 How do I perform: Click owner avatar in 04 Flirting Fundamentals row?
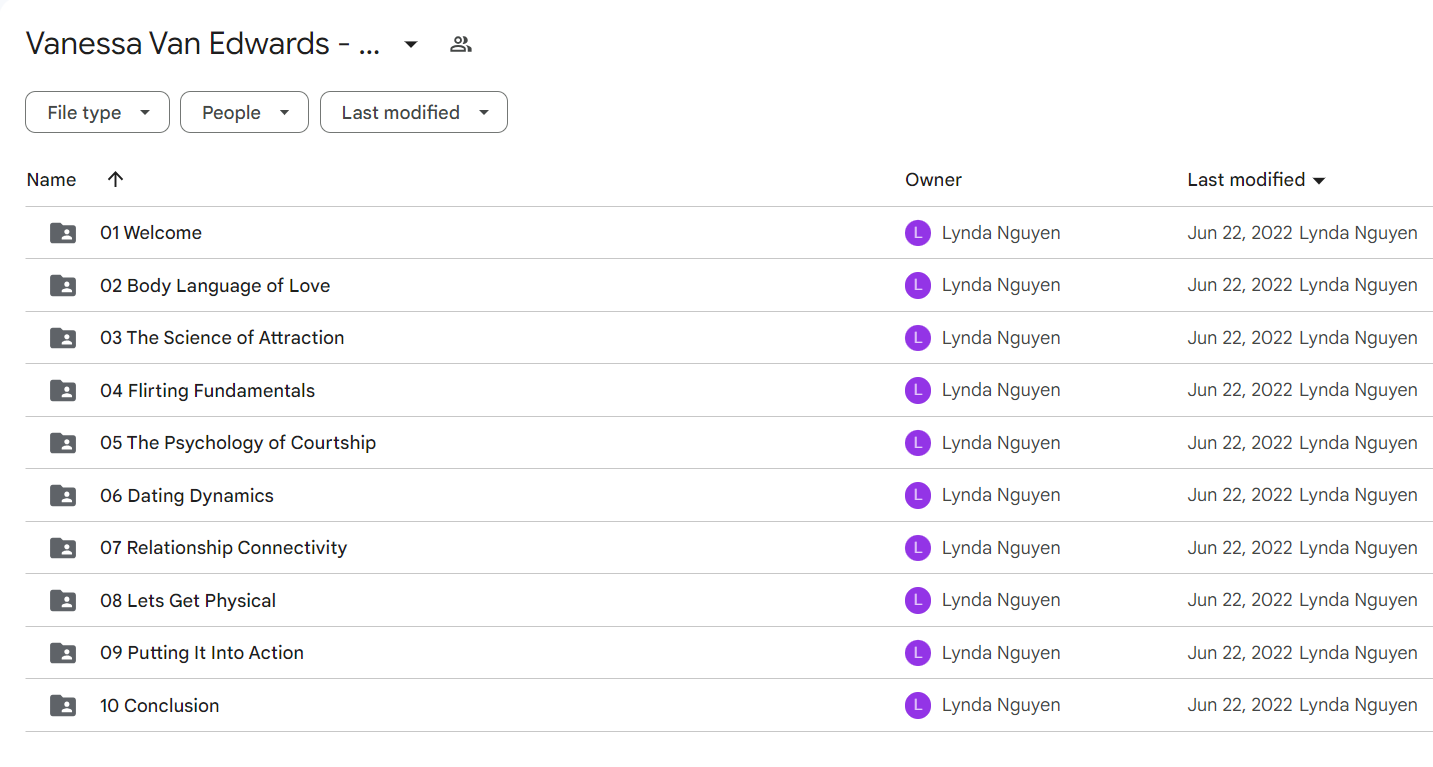coord(918,391)
